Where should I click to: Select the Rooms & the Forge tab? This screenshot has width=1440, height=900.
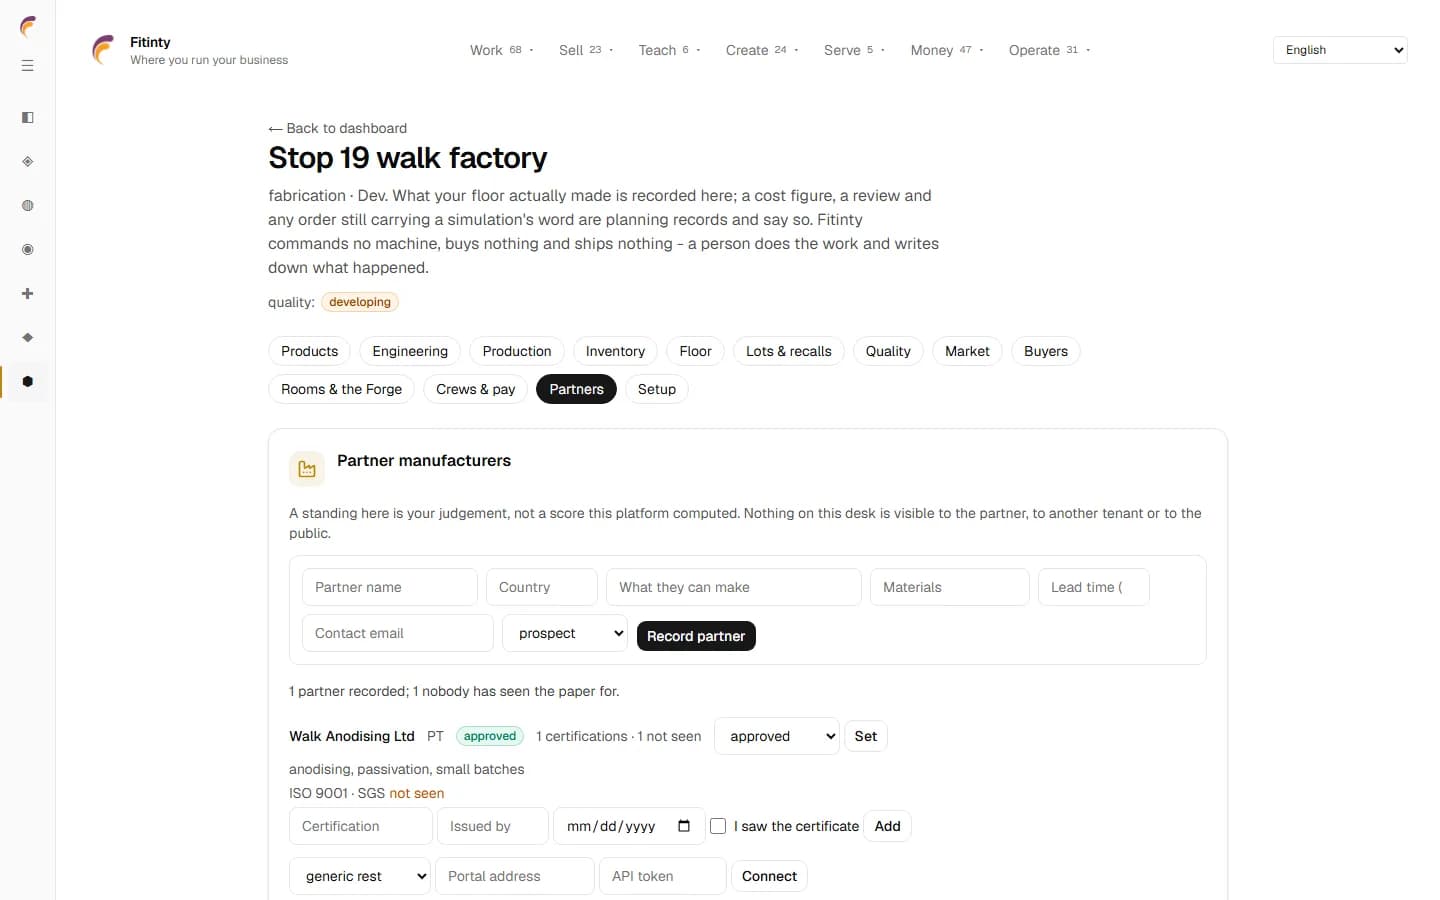[342, 389]
